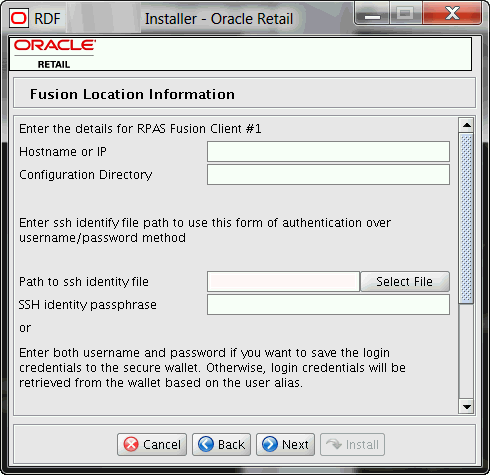Click 'Enter the details for RPAS Fusion Client #1'
The image size is (490, 475).
point(140,129)
